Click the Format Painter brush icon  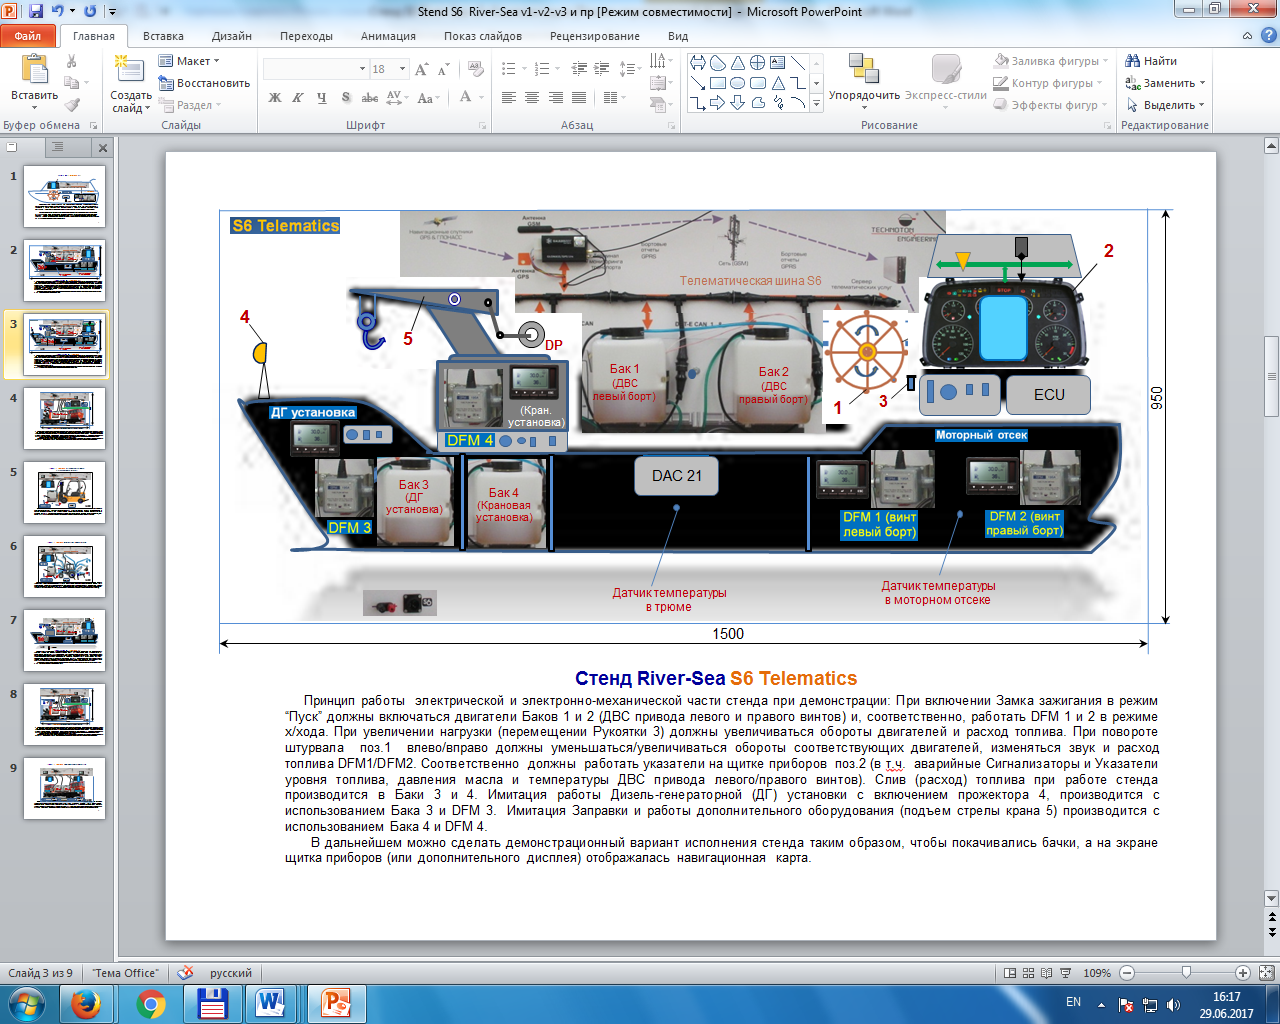(x=72, y=105)
